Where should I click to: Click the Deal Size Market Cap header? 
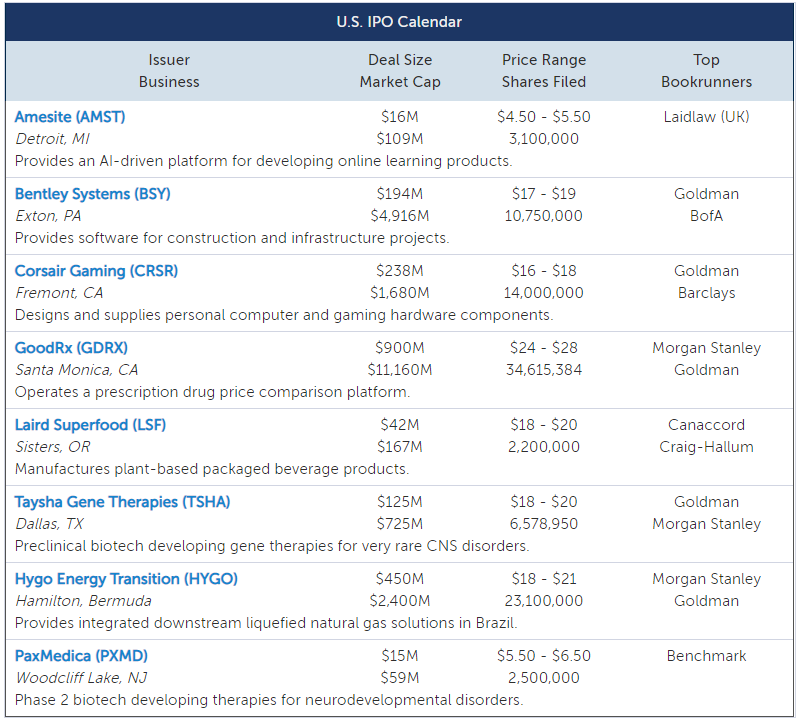coord(400,71)
